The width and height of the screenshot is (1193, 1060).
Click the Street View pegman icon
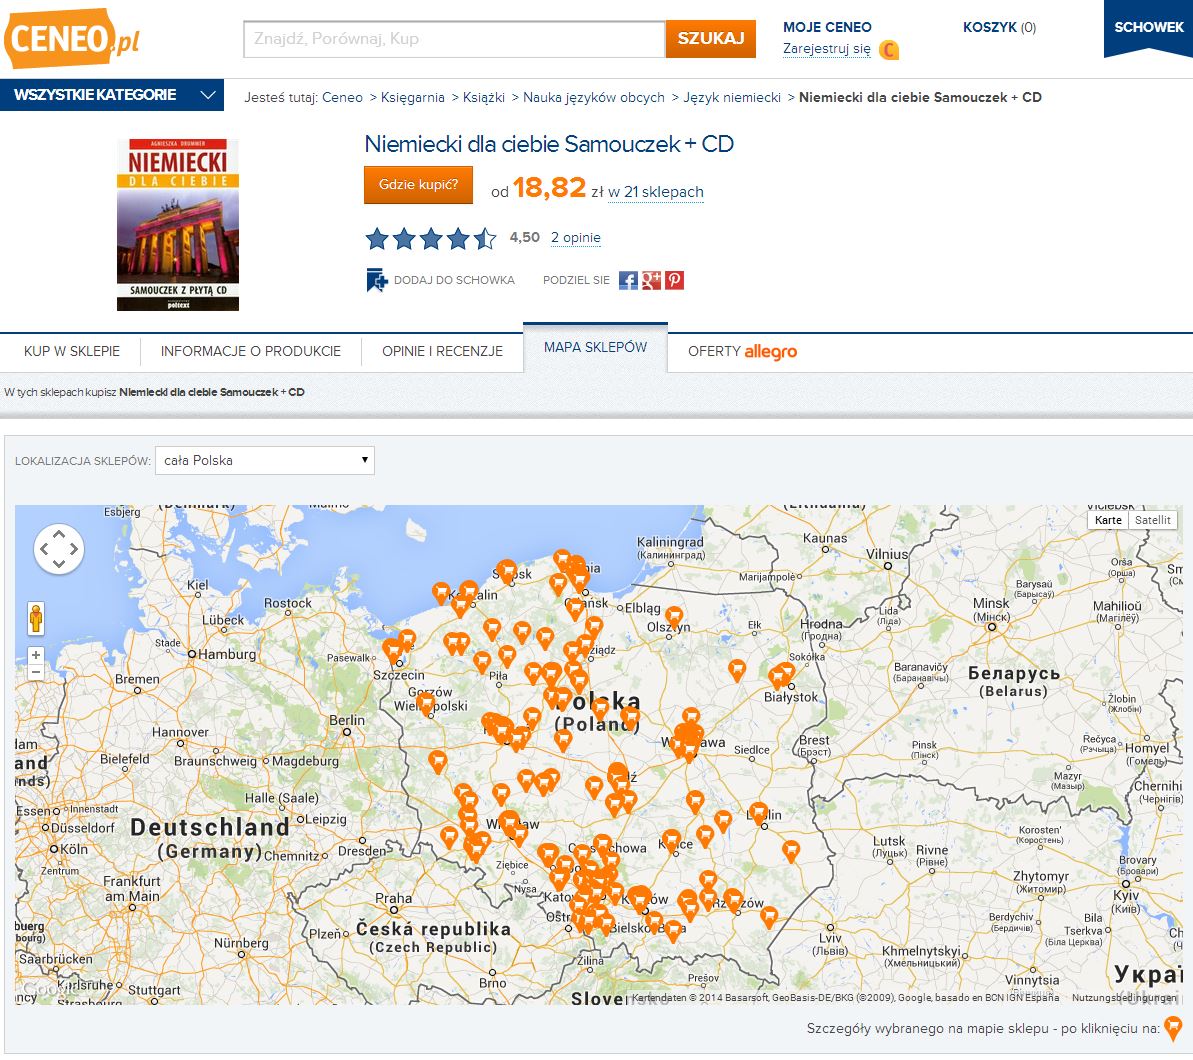[36, 619]
